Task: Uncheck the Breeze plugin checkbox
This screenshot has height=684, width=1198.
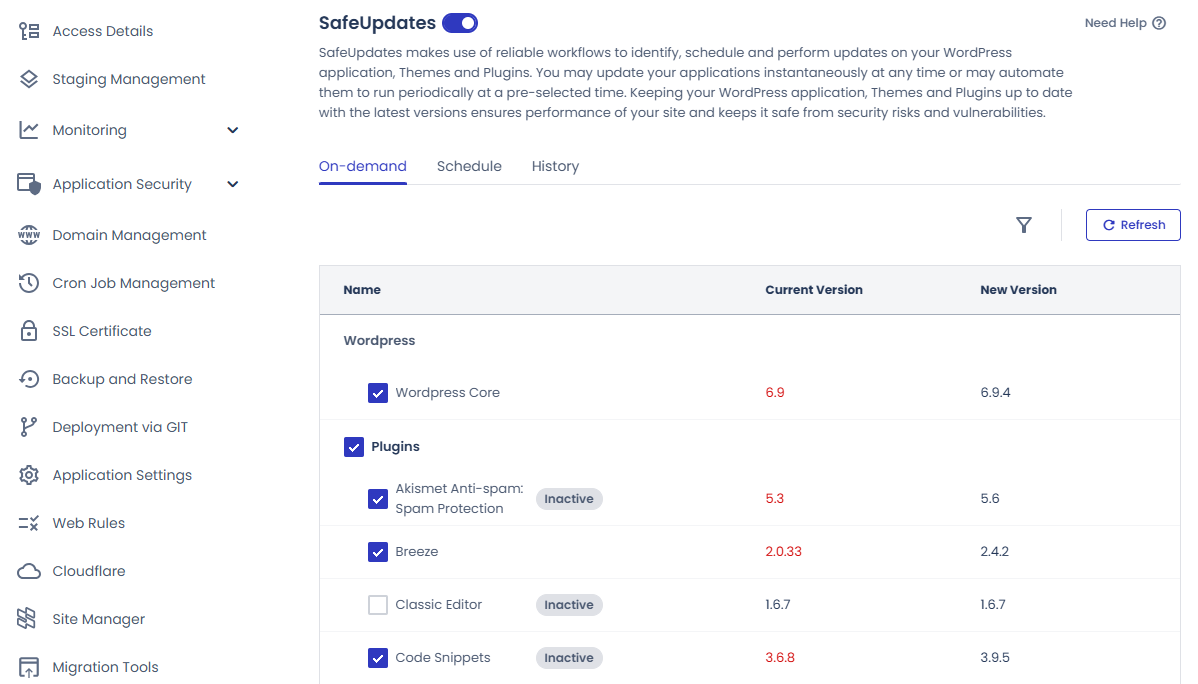Action: (377, 552)
